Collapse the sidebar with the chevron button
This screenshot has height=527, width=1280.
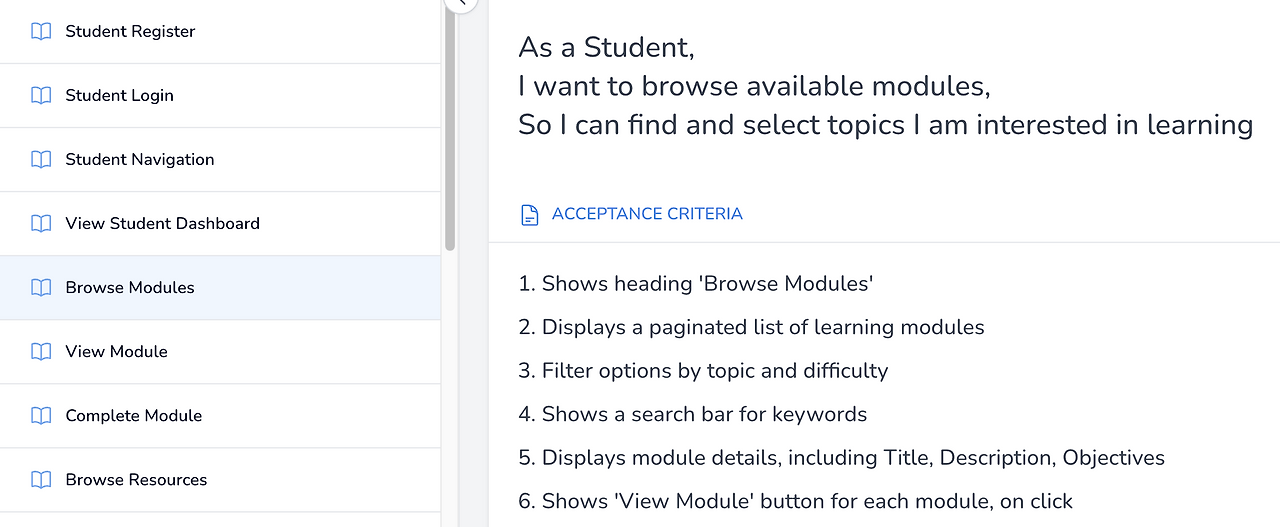point(461,3)
